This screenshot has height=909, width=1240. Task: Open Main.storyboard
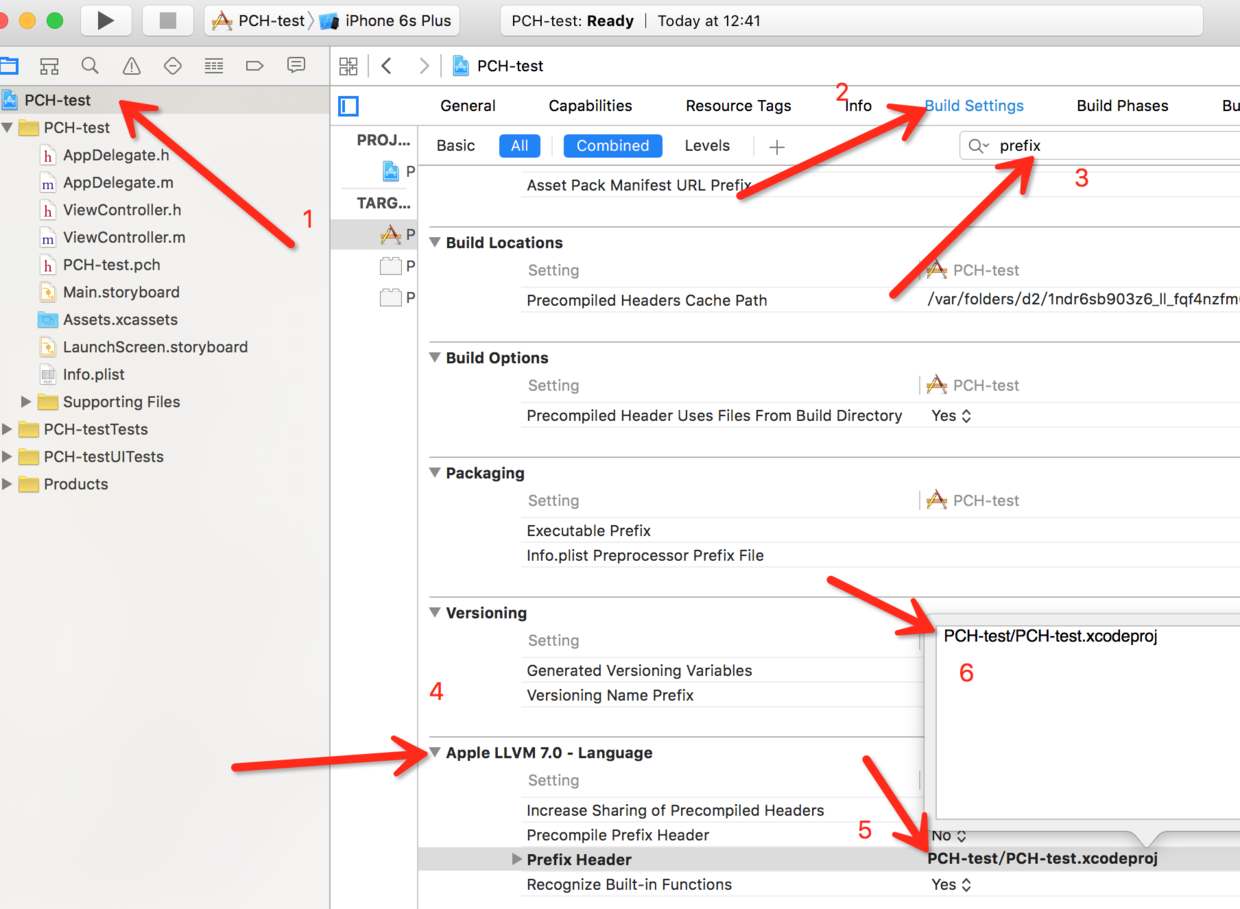[121, 292]
